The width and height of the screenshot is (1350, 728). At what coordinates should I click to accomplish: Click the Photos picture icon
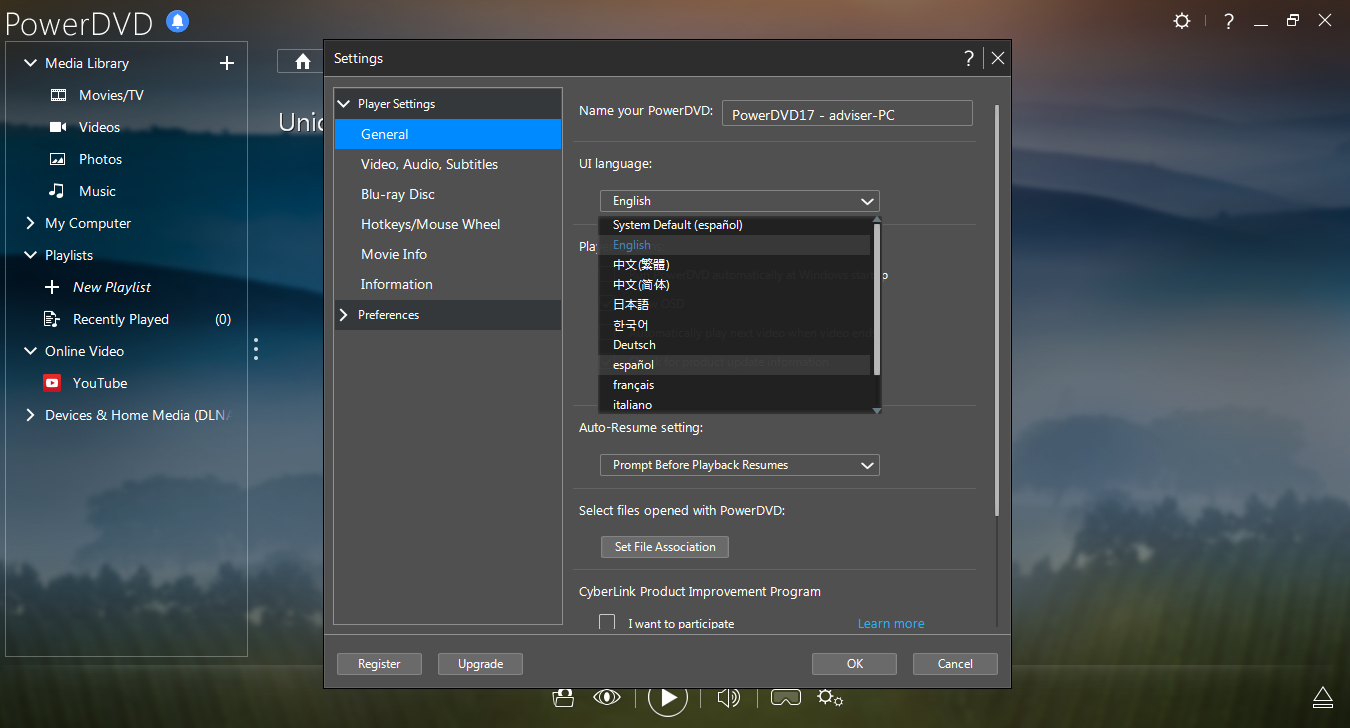click(58, 159)
